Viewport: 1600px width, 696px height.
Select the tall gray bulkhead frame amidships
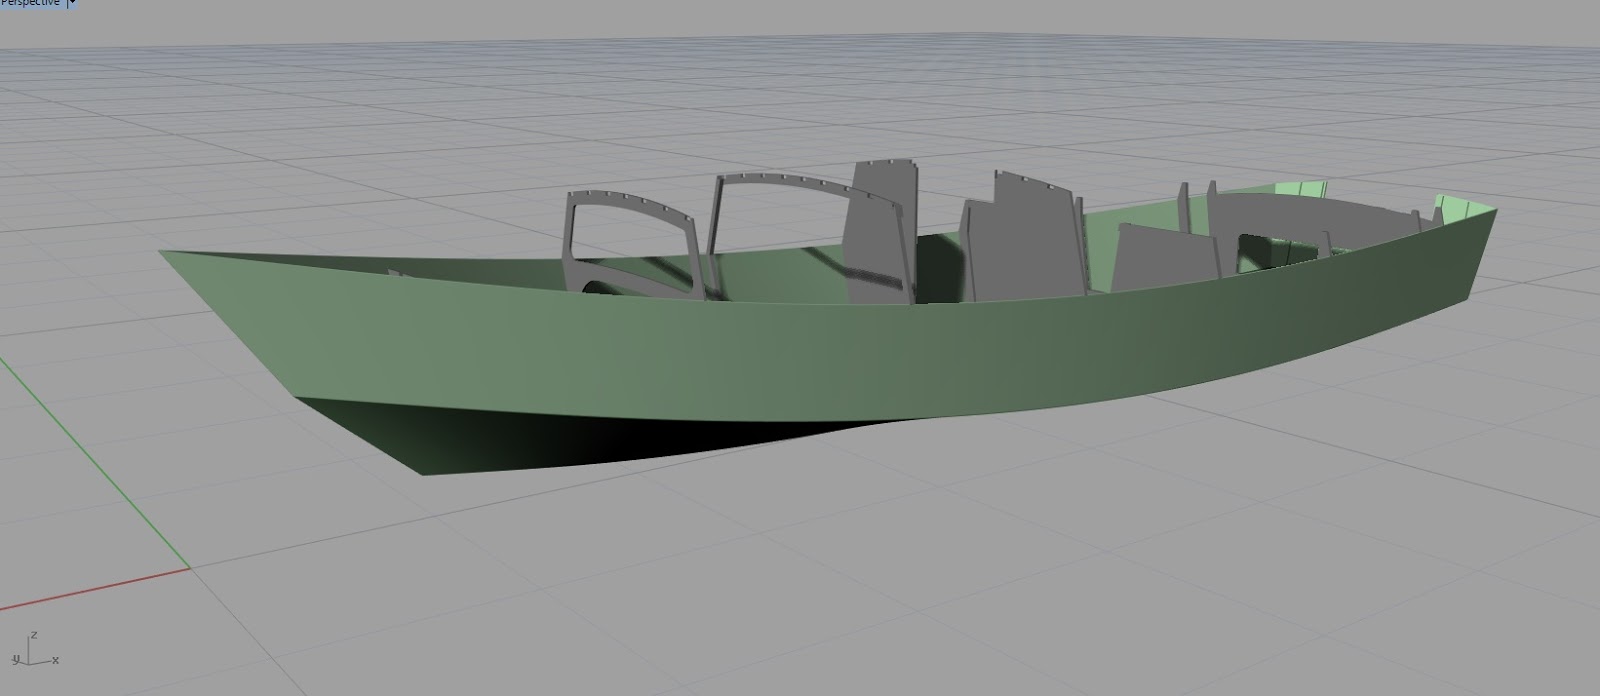(879, 232)
